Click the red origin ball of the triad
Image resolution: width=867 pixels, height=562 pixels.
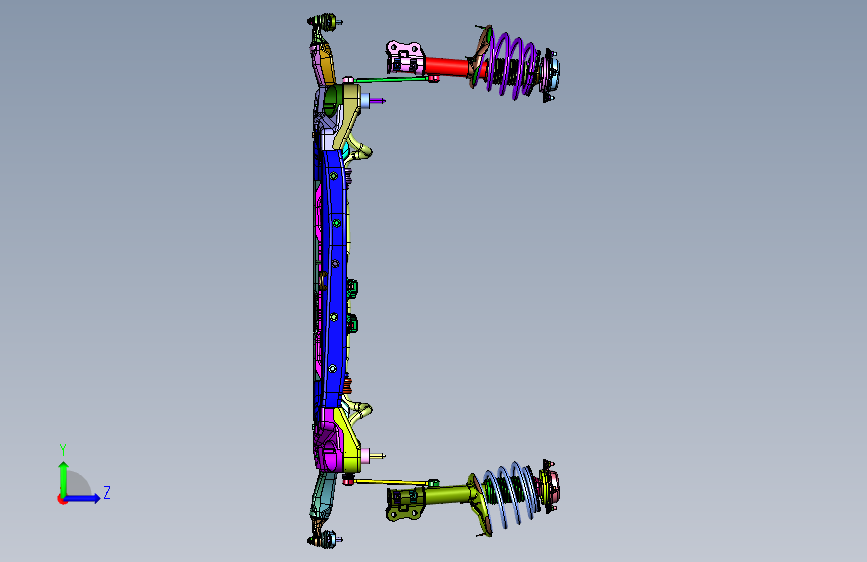(x=62, y=499)
